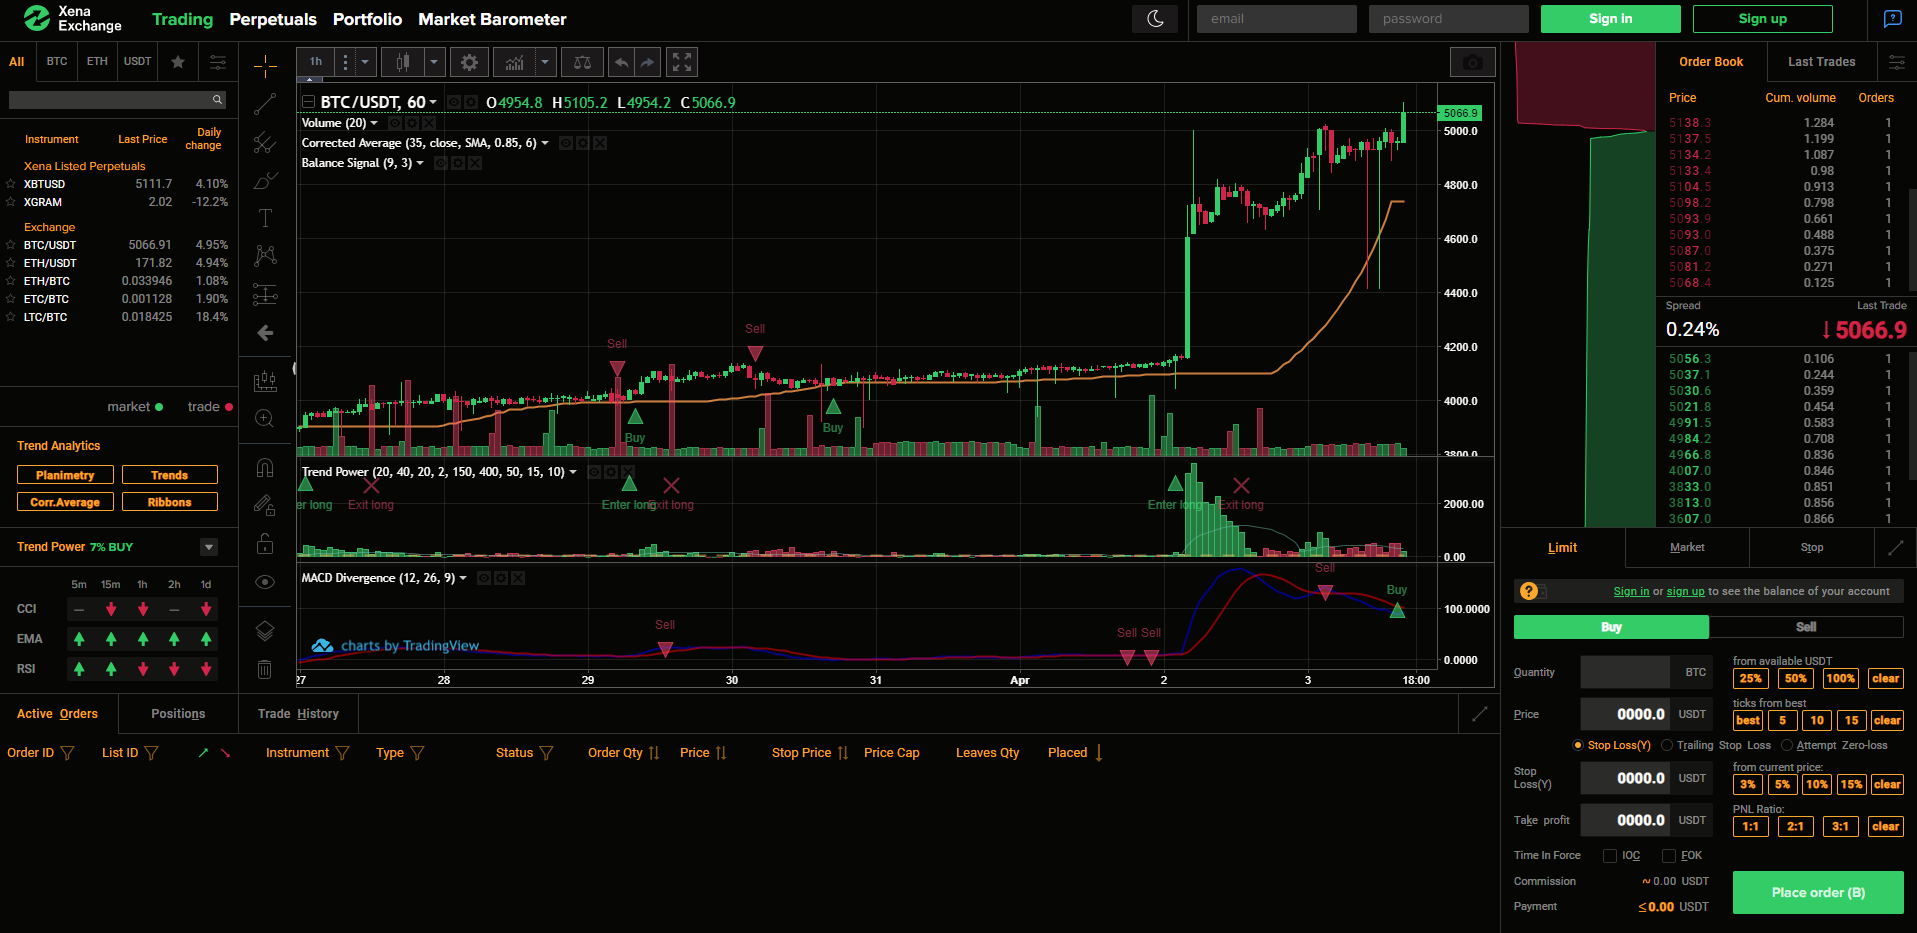Click the Sign up button
Image resolution: width=1917 pixels, height=933 pixels.
point(1762,19)
